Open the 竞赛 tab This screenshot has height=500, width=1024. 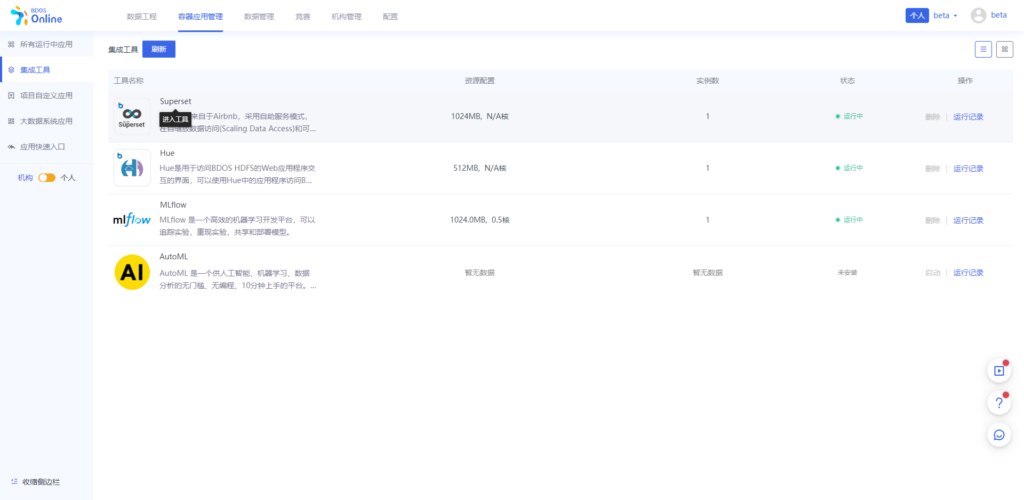[302, 16]
